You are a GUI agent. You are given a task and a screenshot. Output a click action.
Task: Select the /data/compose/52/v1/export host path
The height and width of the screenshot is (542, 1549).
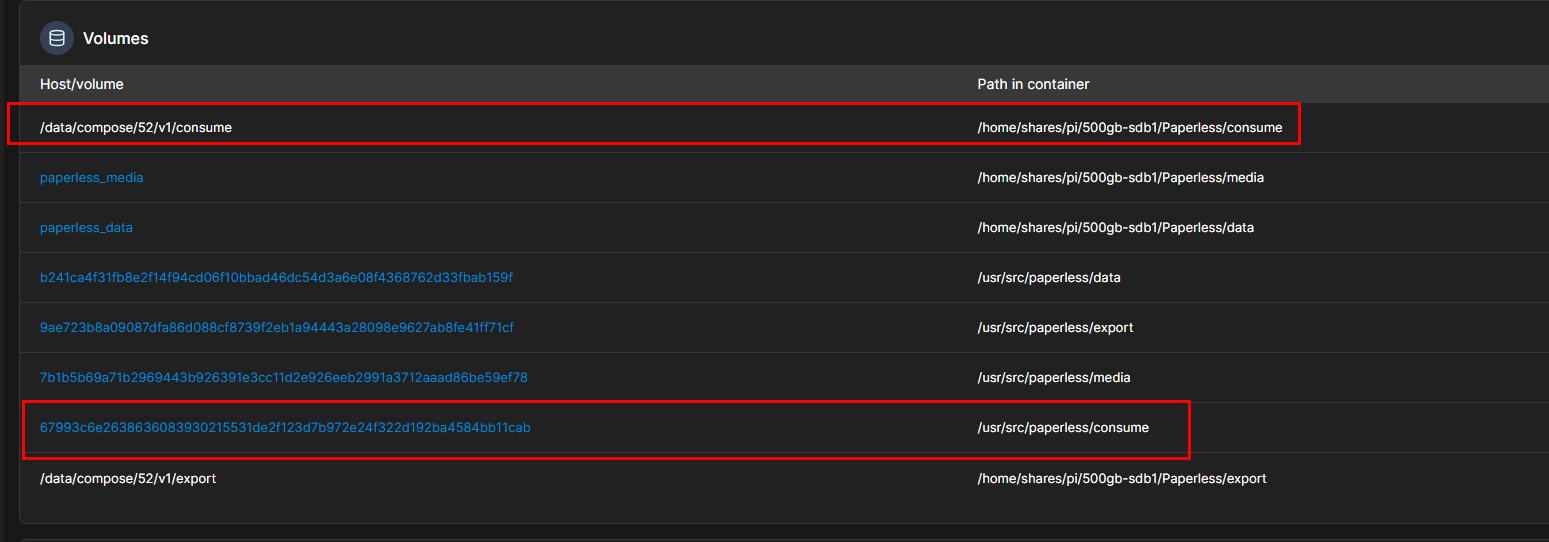tap(128, 478)
